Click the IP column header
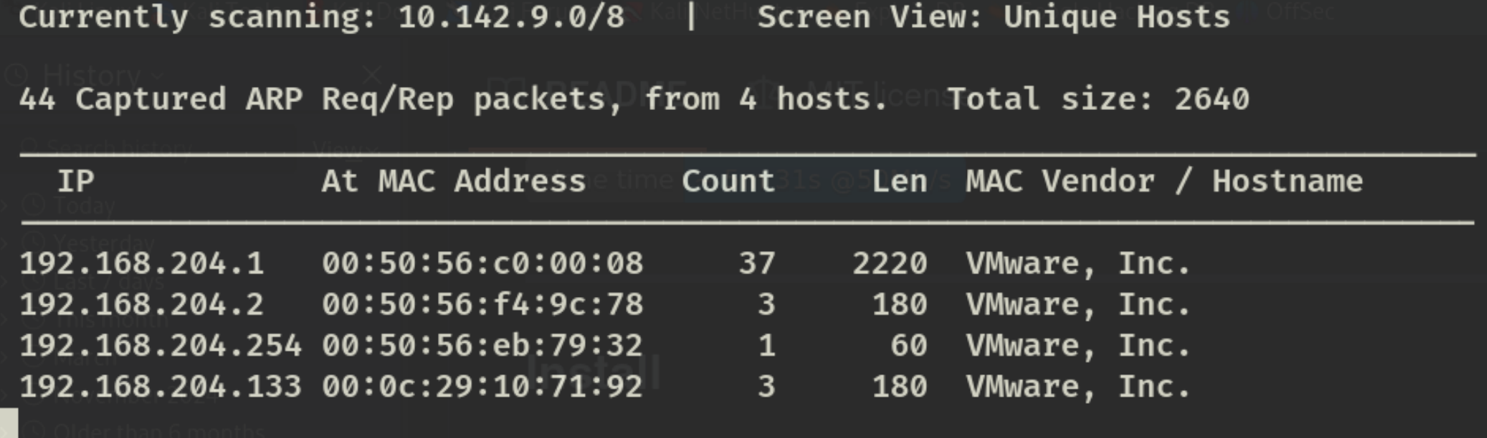The width and height of the screenshot is (1487, 438). pyautogui.click(x=75, y=181)
